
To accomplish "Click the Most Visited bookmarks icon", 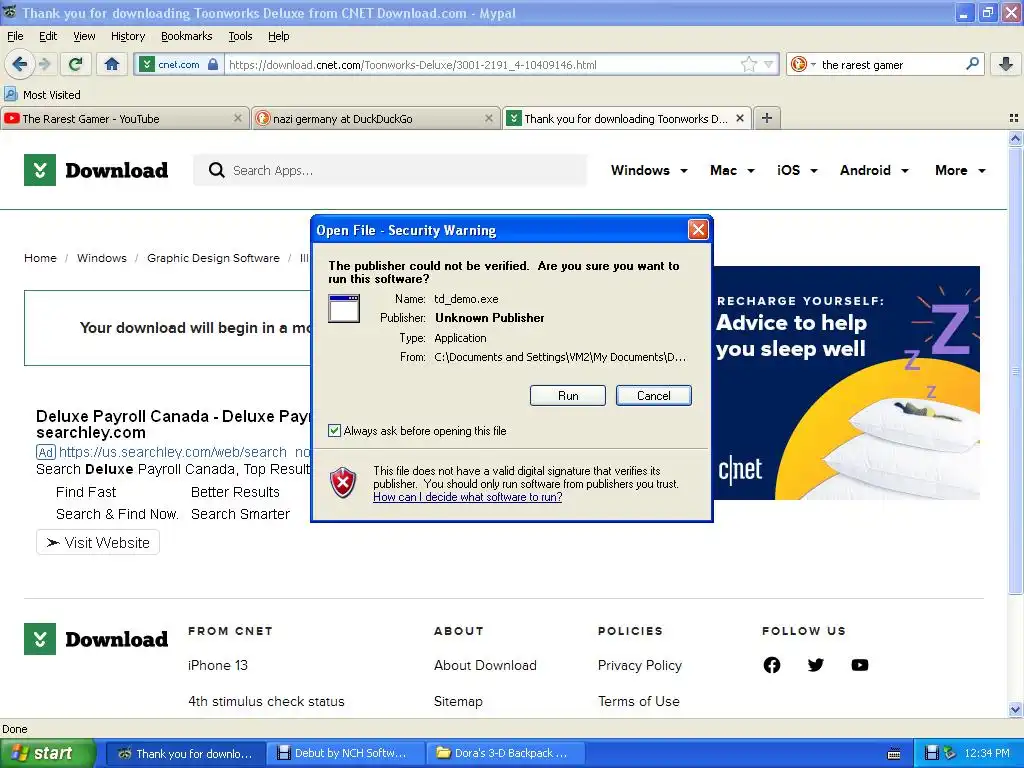I will [x=10, y=94].
